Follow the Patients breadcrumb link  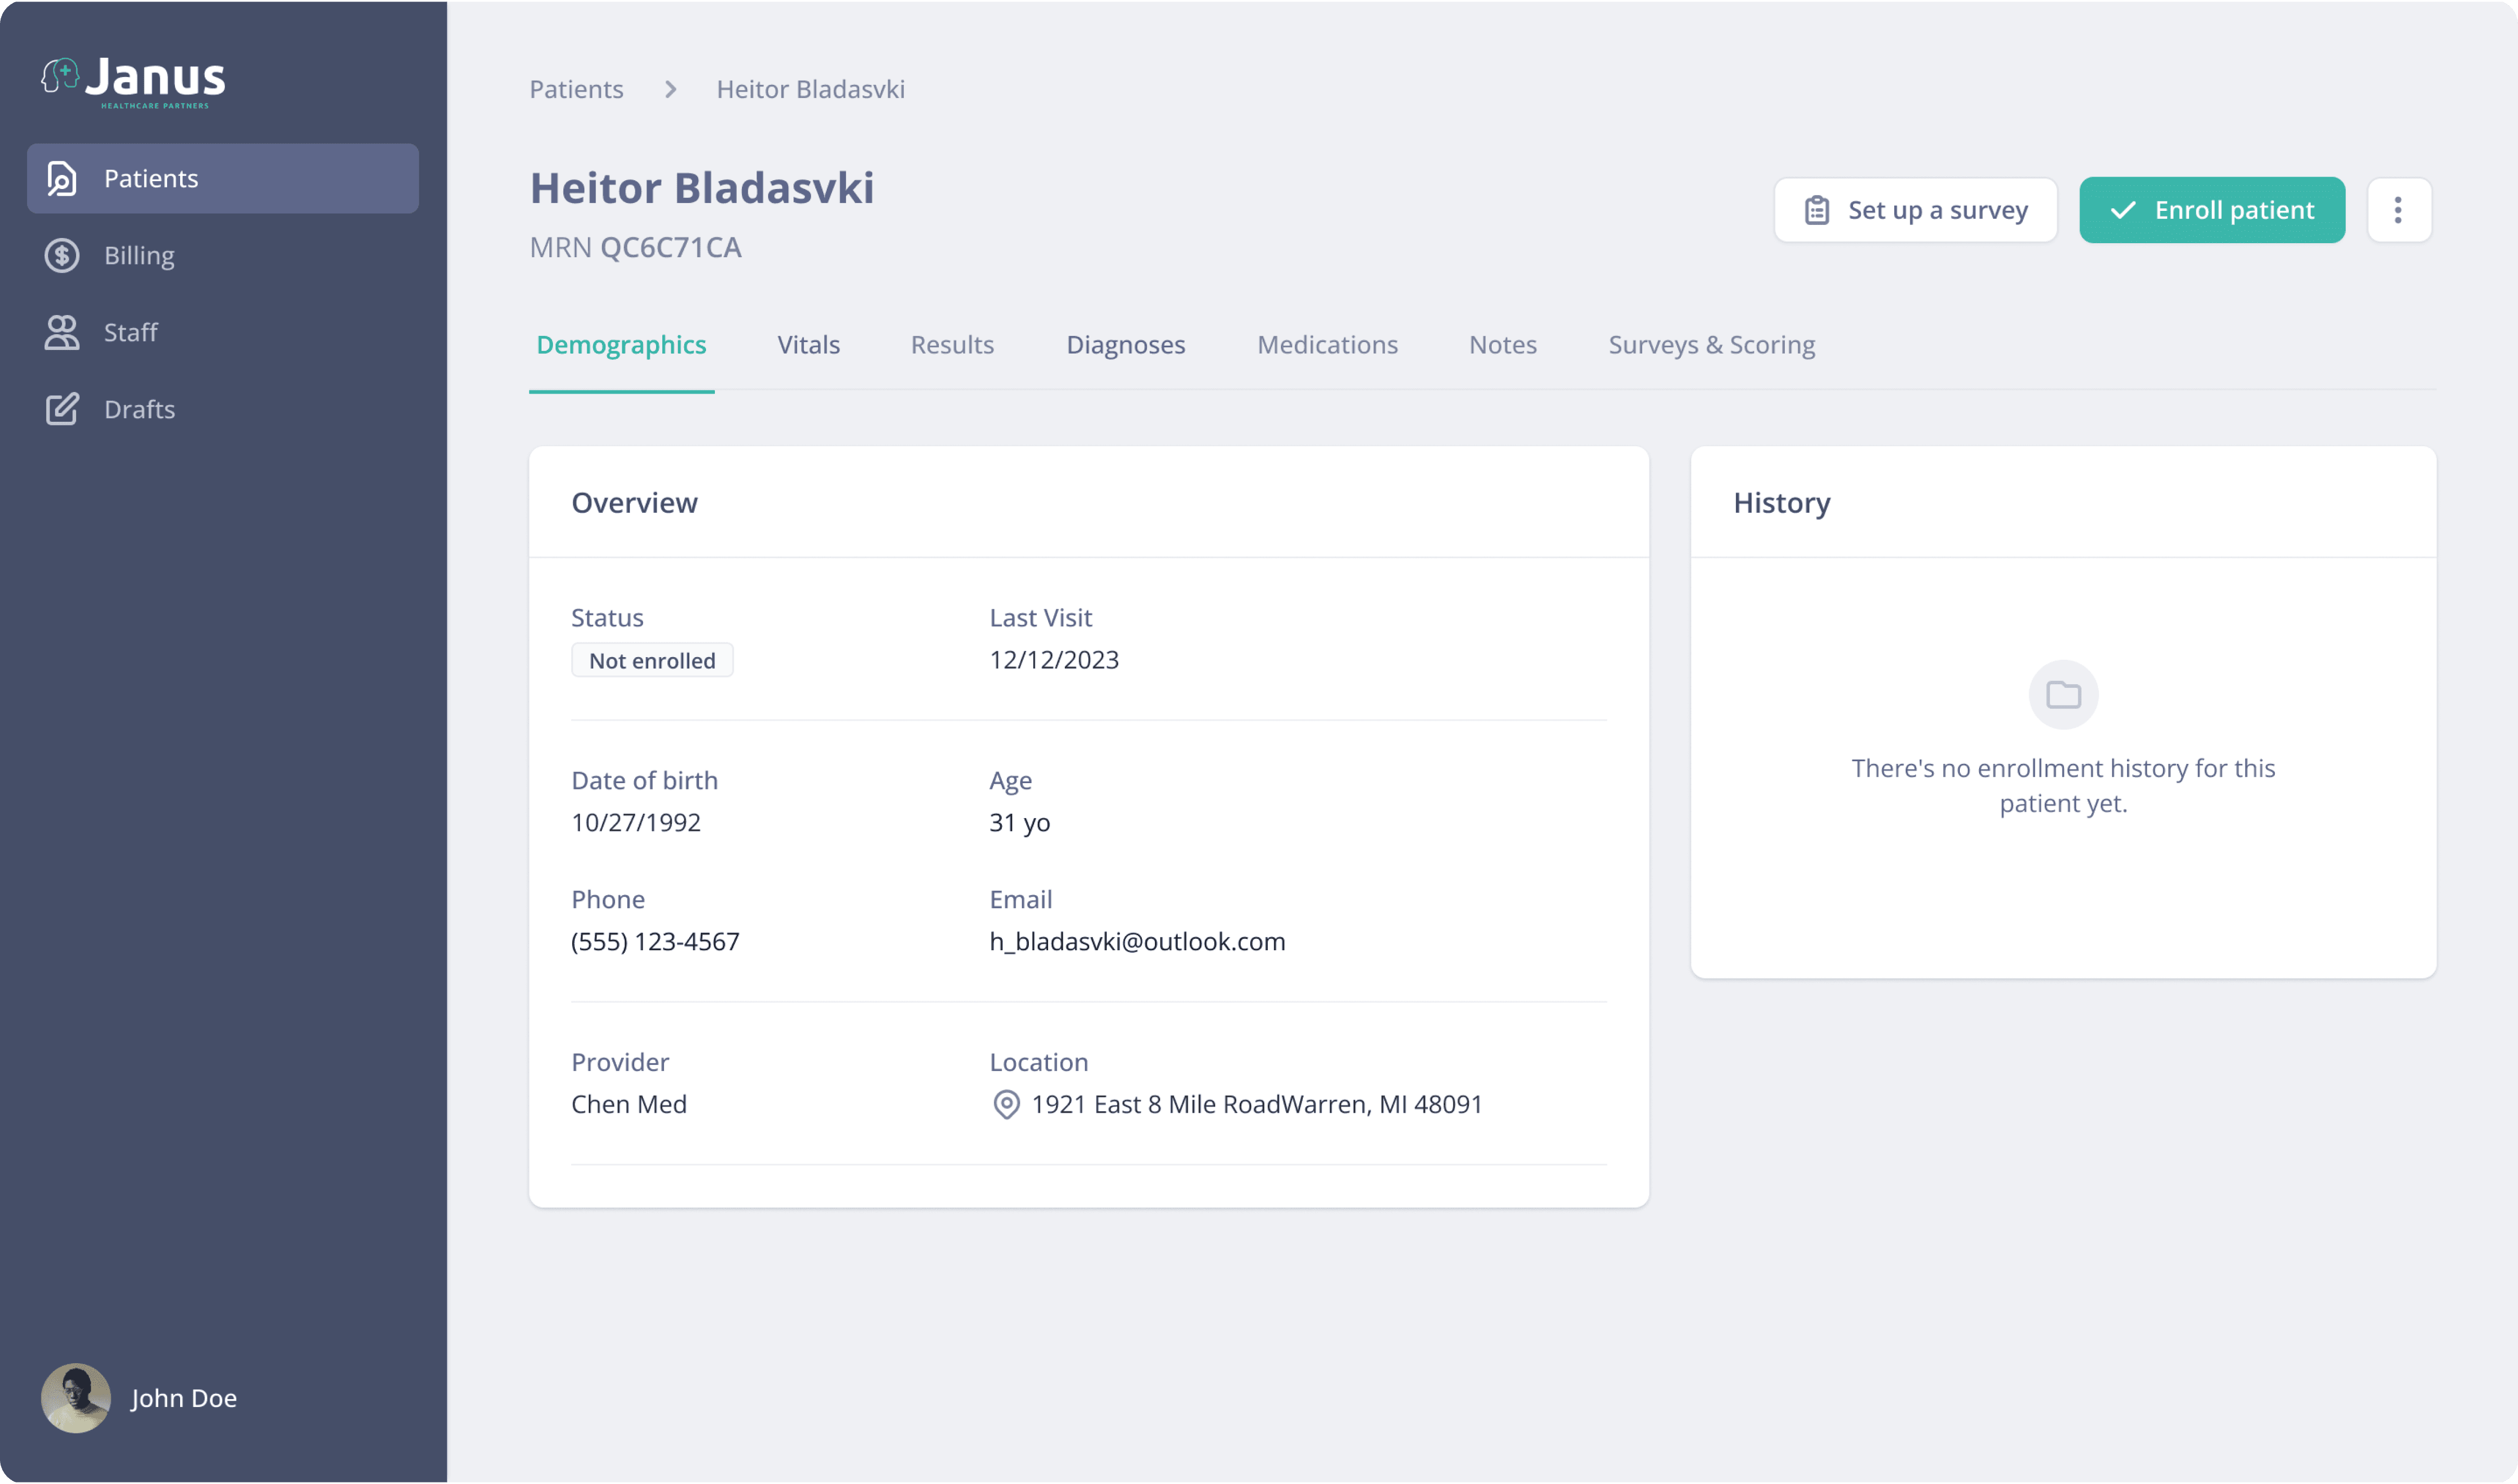(576, 89)
